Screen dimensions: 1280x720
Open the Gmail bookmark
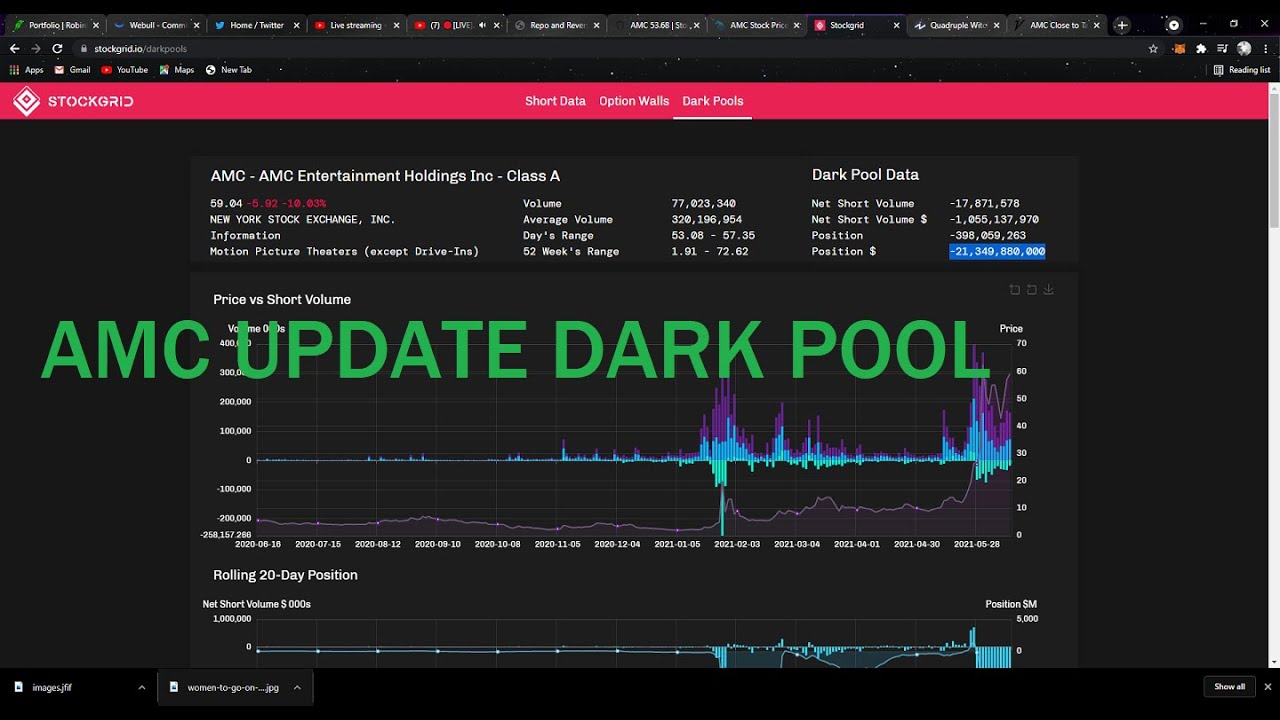pos(72,70)
